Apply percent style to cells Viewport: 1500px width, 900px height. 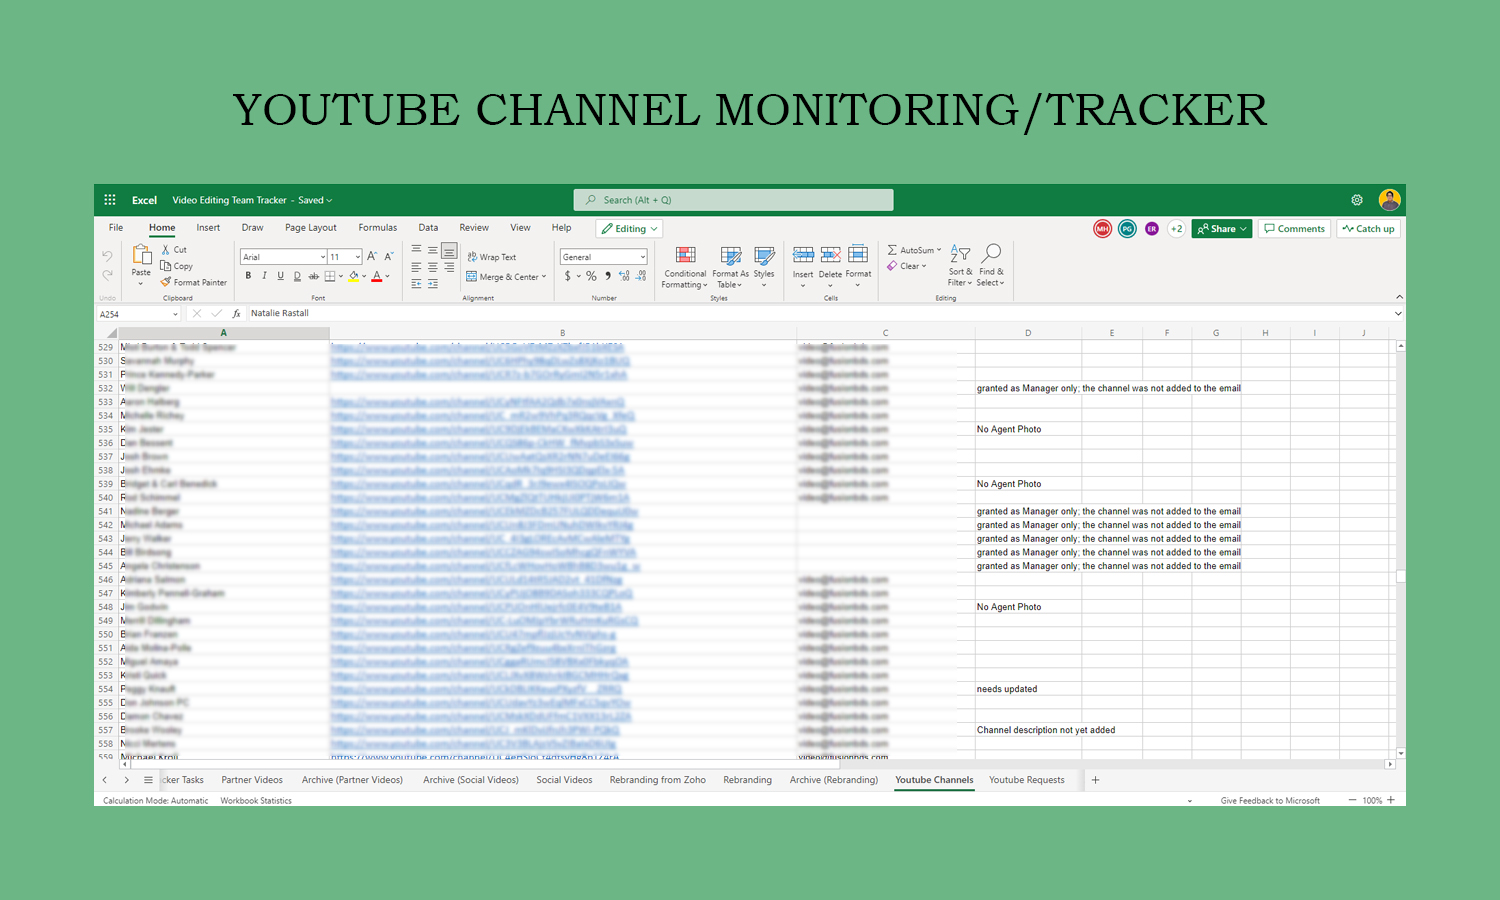pos(591,276)
